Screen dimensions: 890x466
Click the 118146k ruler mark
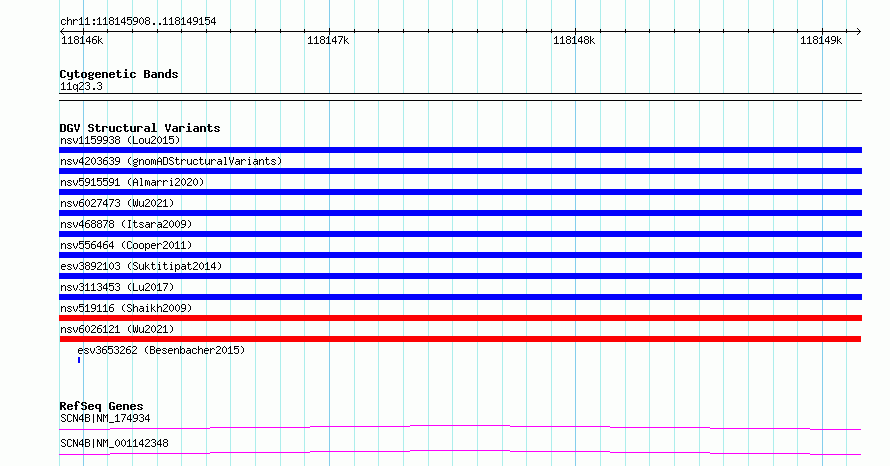(82, 40)
